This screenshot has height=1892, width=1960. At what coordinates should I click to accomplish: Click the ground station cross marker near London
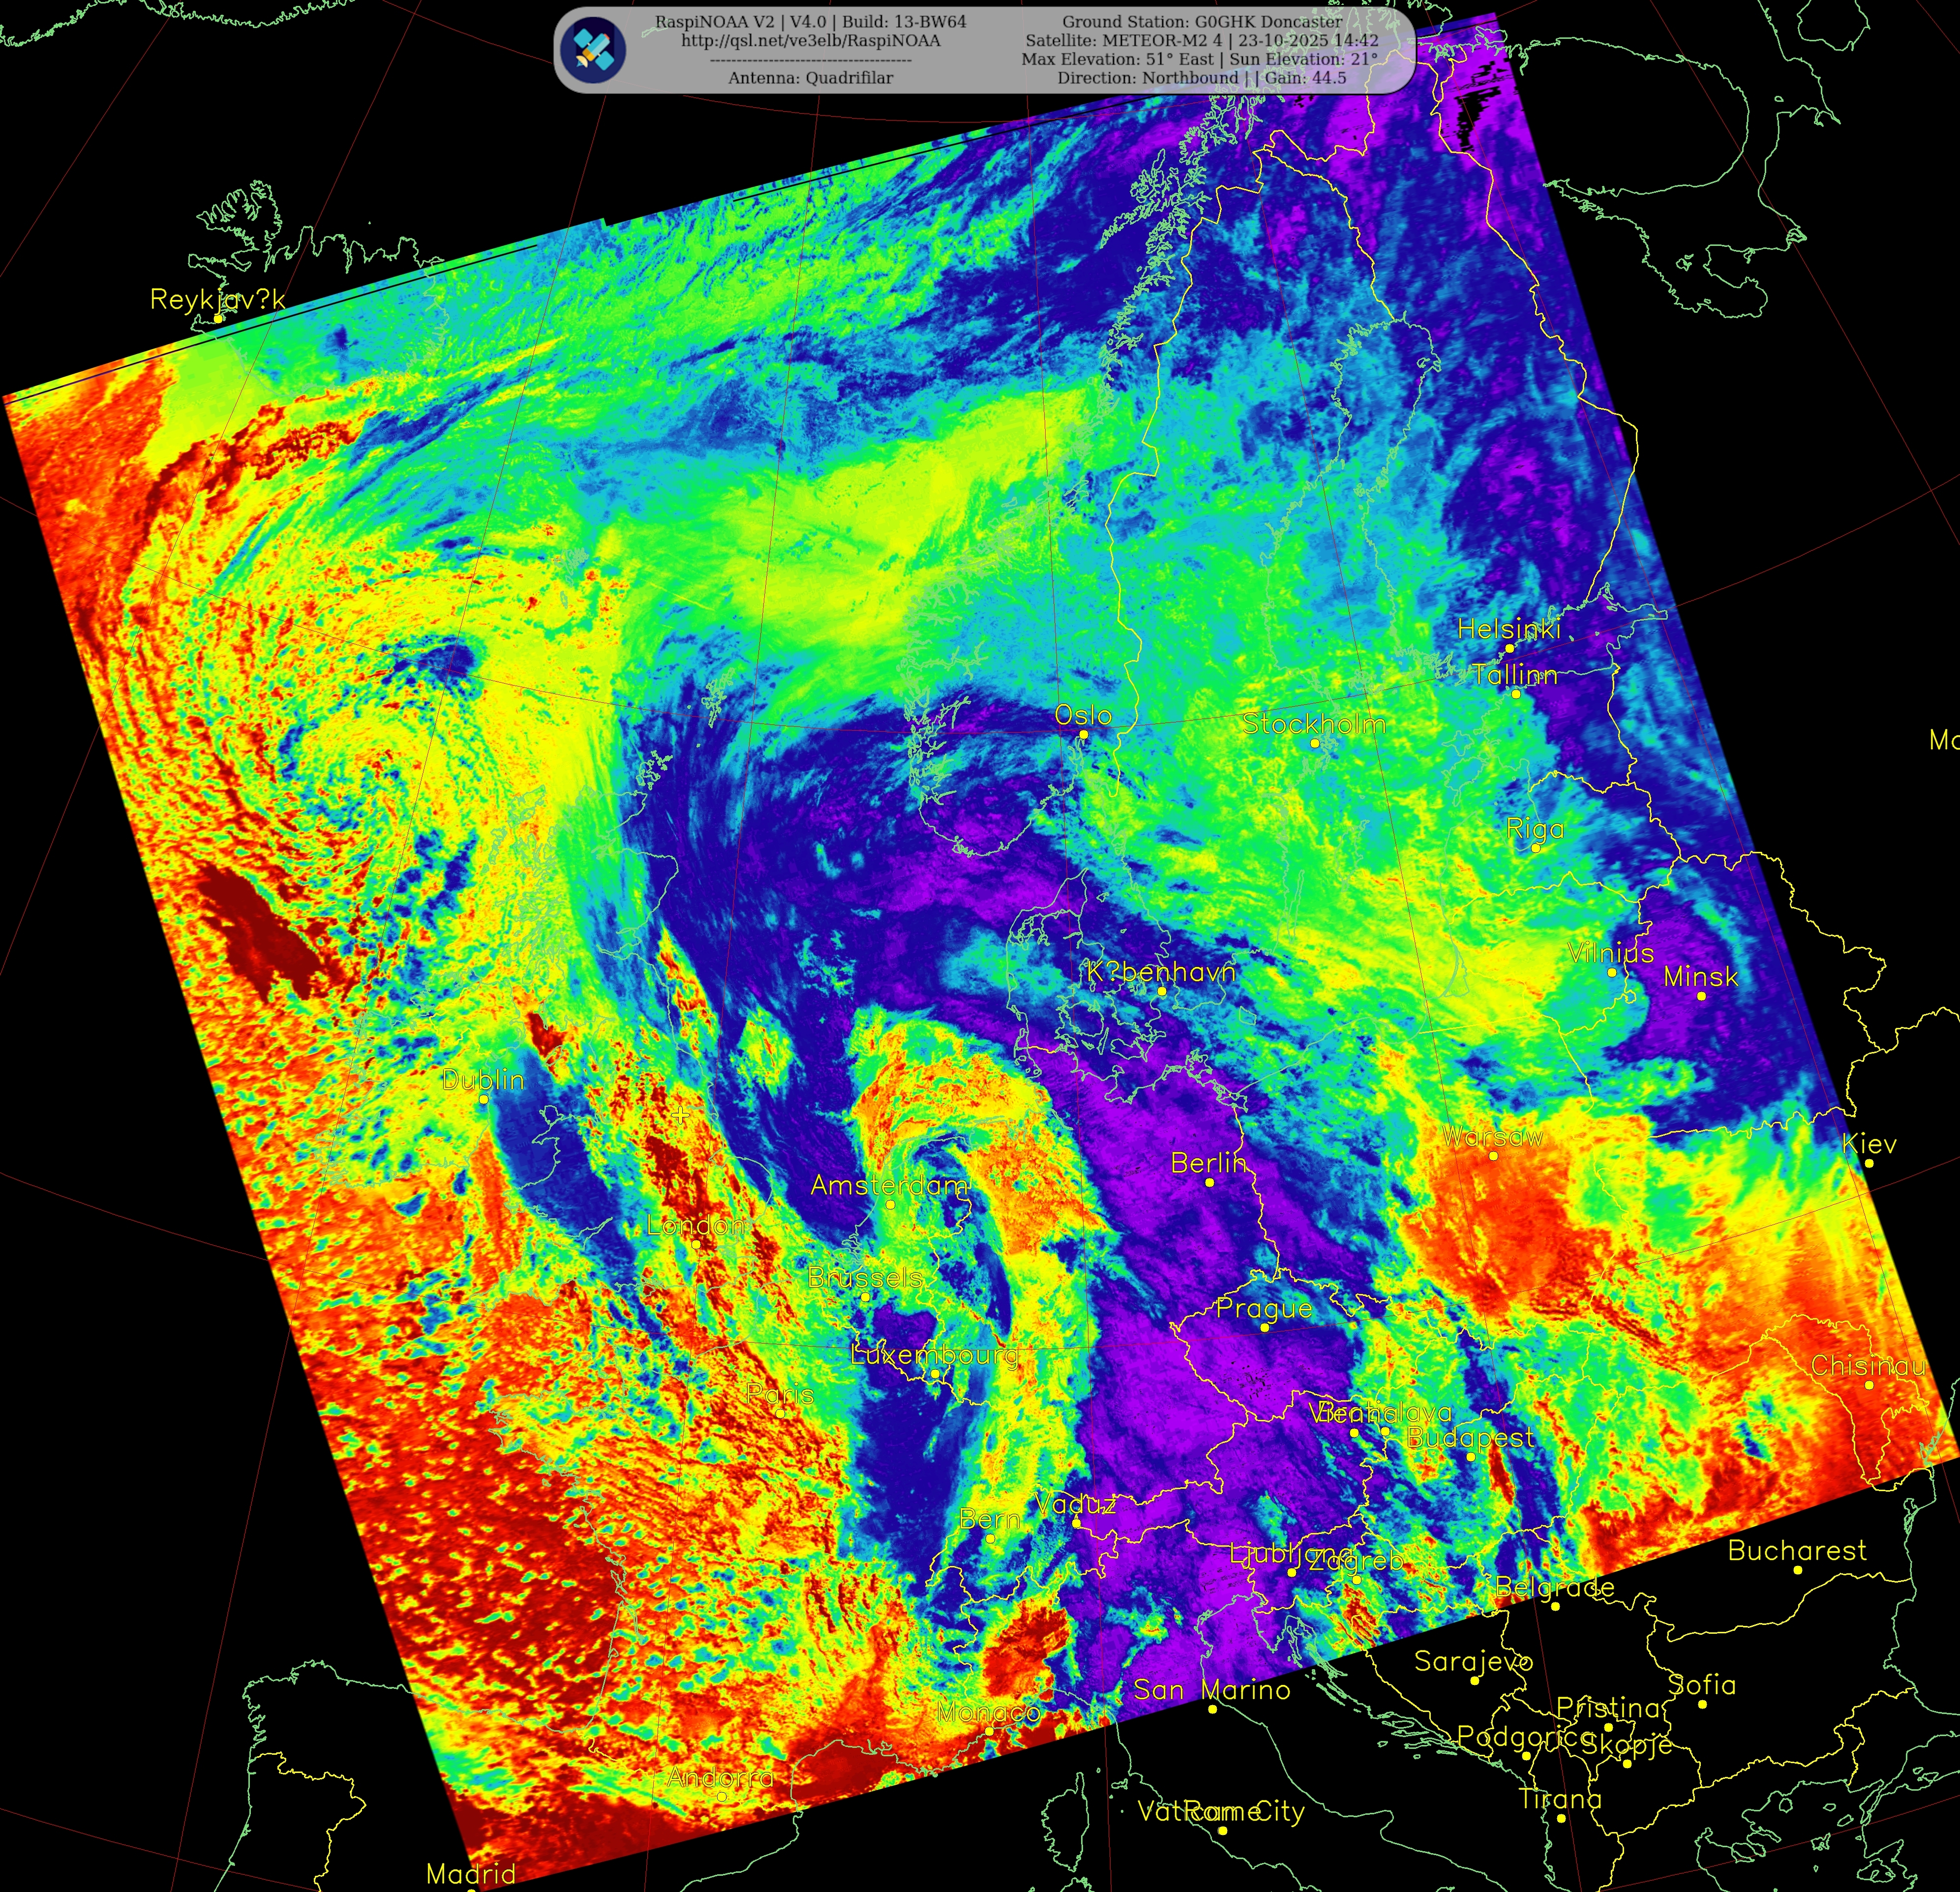point(681,1115)
